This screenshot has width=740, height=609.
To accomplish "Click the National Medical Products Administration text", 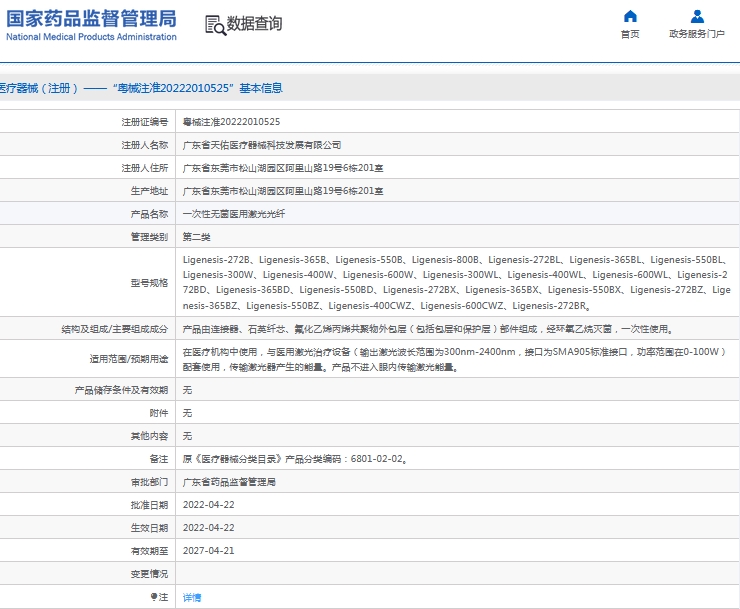I will [x=91, y=37].
